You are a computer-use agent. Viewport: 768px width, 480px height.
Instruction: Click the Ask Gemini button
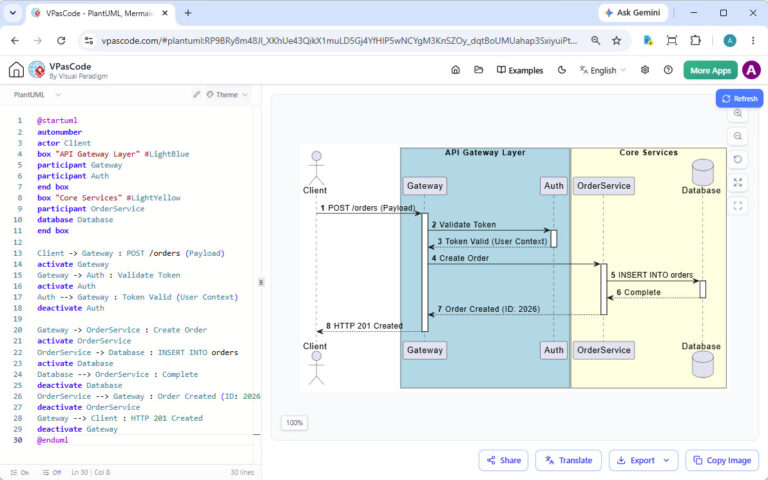(x=633, y=13)
